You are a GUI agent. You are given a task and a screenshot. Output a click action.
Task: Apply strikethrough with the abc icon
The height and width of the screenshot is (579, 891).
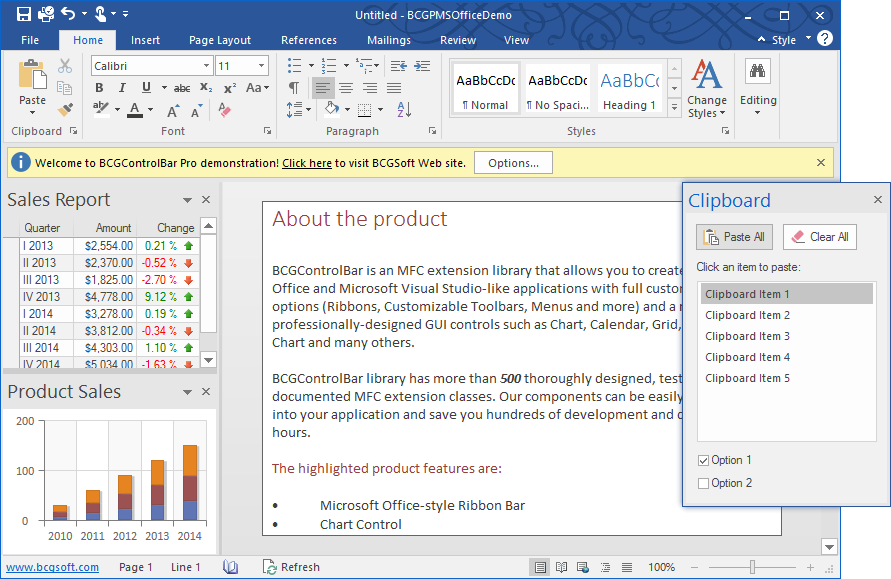[182, 88]
